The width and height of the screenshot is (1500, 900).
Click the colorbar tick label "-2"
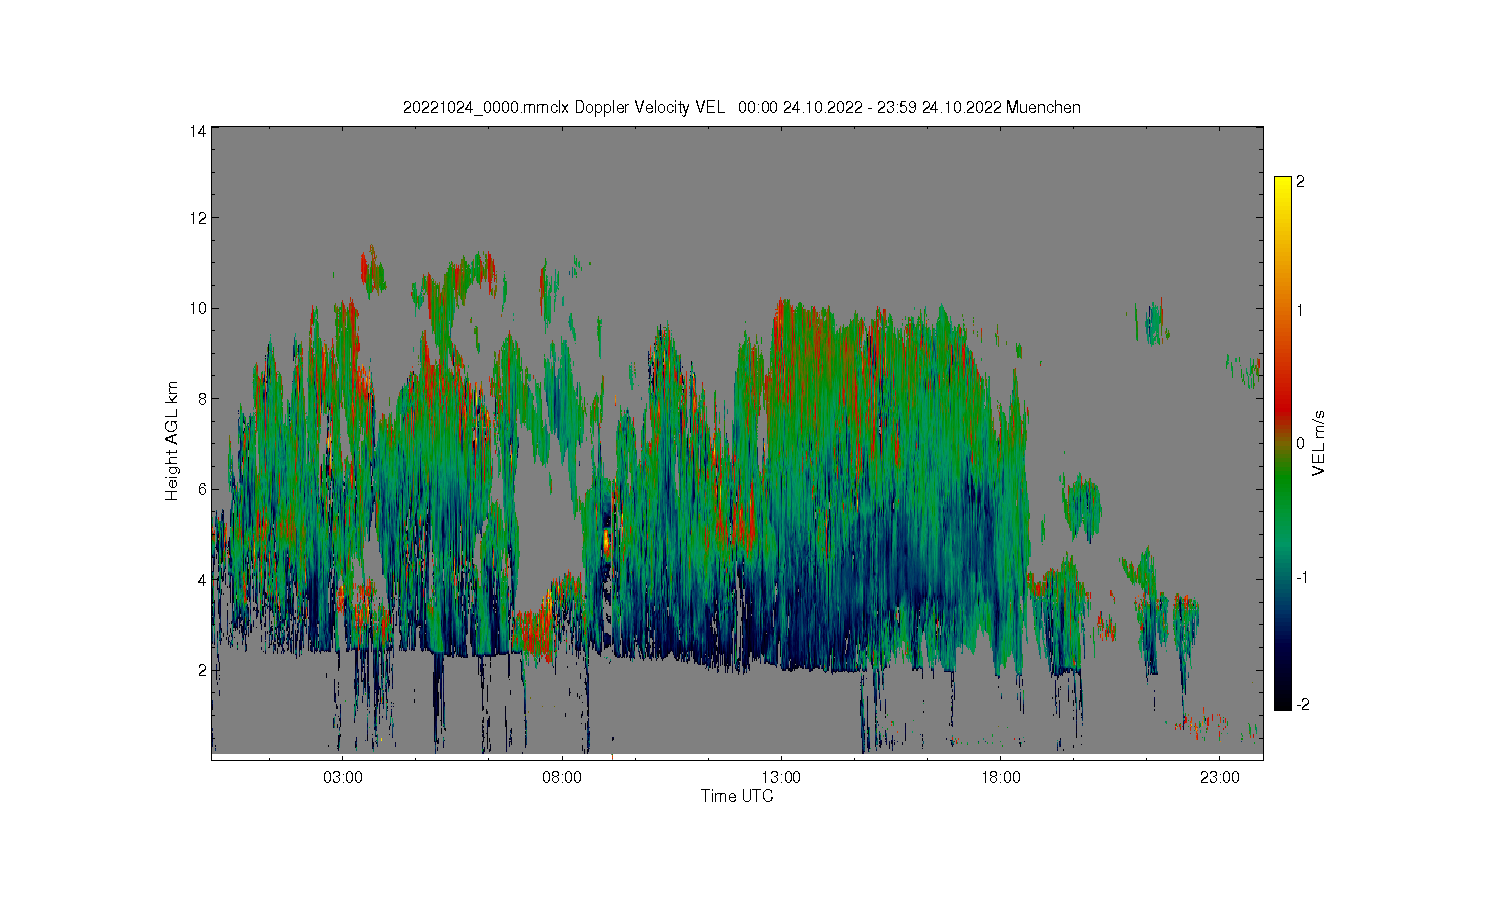(1302, 705)
